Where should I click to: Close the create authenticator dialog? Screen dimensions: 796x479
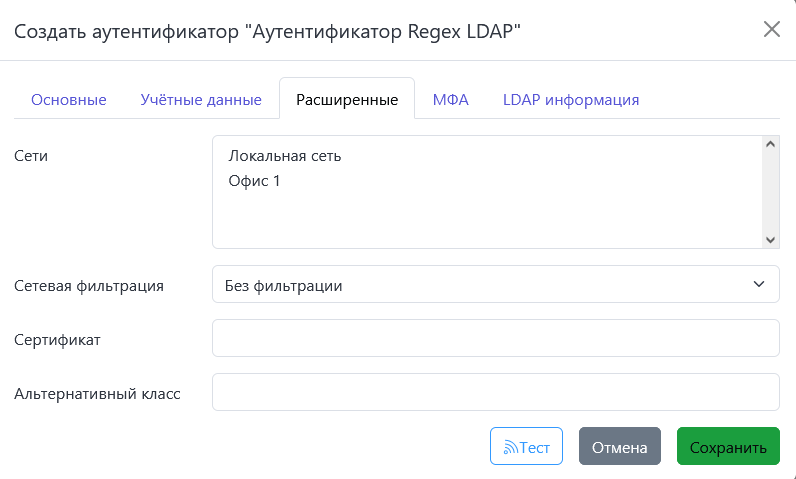(771, 29)
